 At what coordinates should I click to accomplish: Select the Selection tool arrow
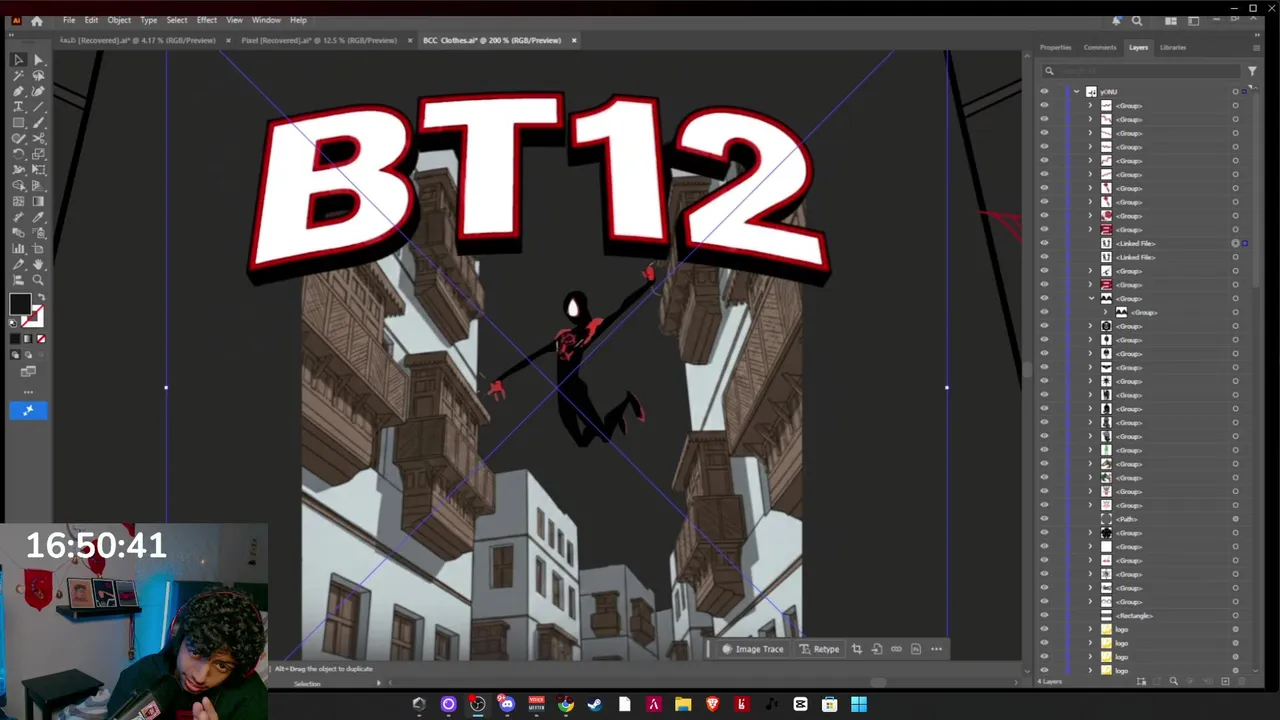18,60
